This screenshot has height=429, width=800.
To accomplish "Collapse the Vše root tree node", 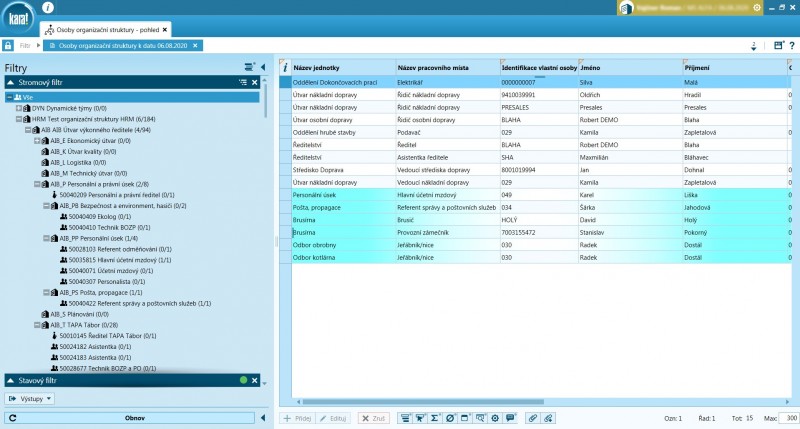I will tap(9, 97).
